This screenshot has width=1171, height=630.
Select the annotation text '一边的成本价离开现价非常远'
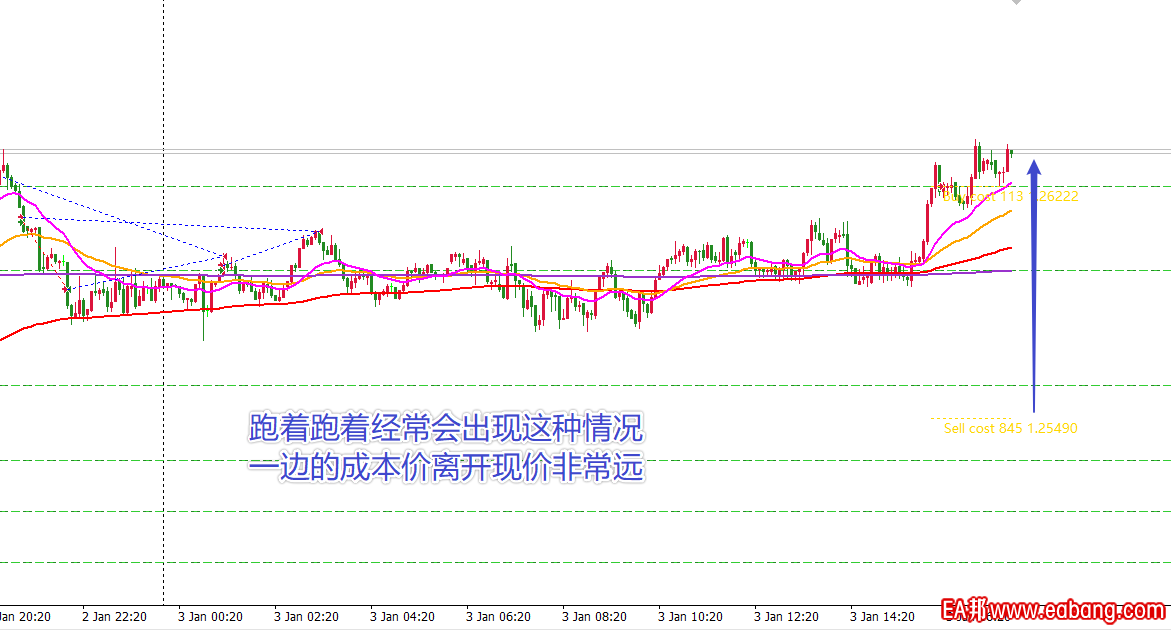click(446, 468)
